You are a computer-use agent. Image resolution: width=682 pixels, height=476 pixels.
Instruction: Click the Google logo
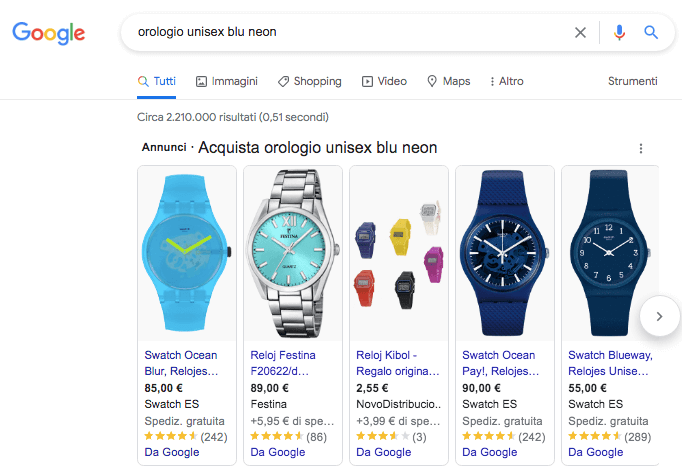[x=48, y=33]
